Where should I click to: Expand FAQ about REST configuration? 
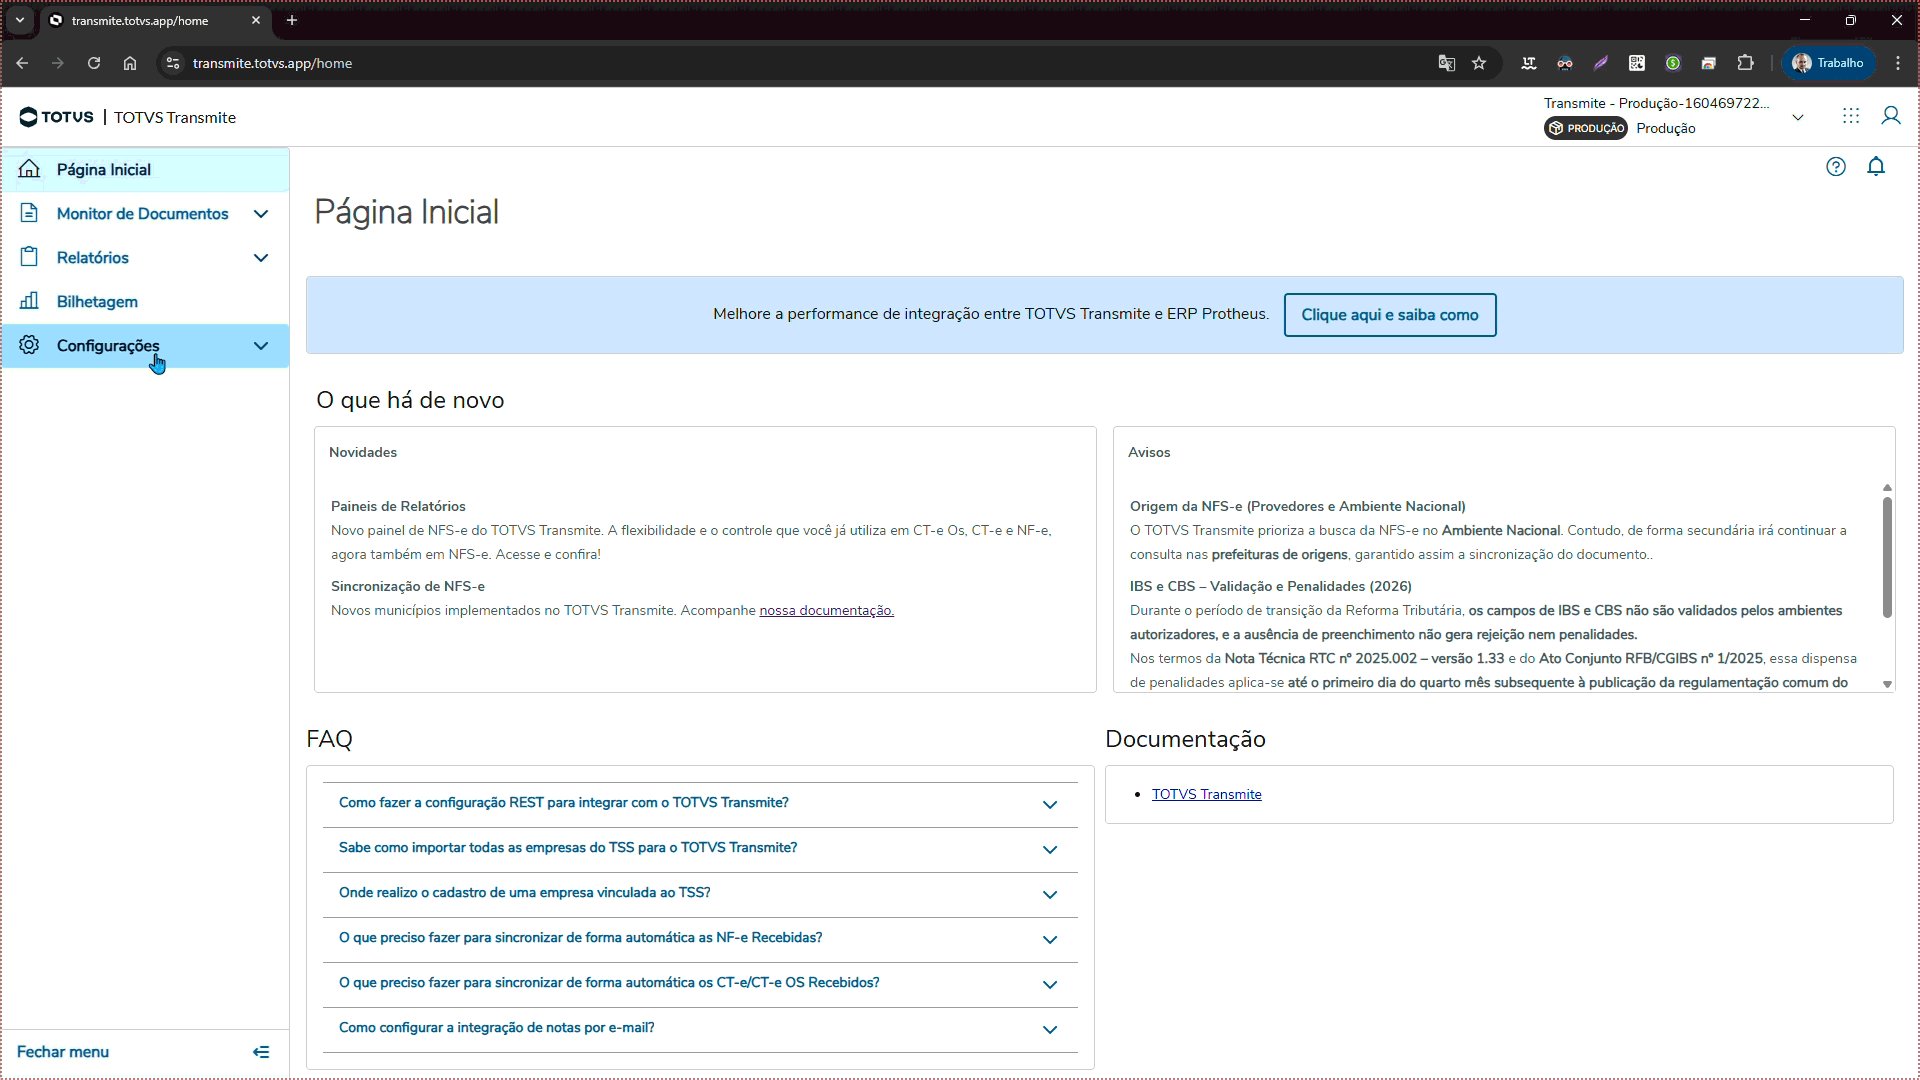point(1049,804)
